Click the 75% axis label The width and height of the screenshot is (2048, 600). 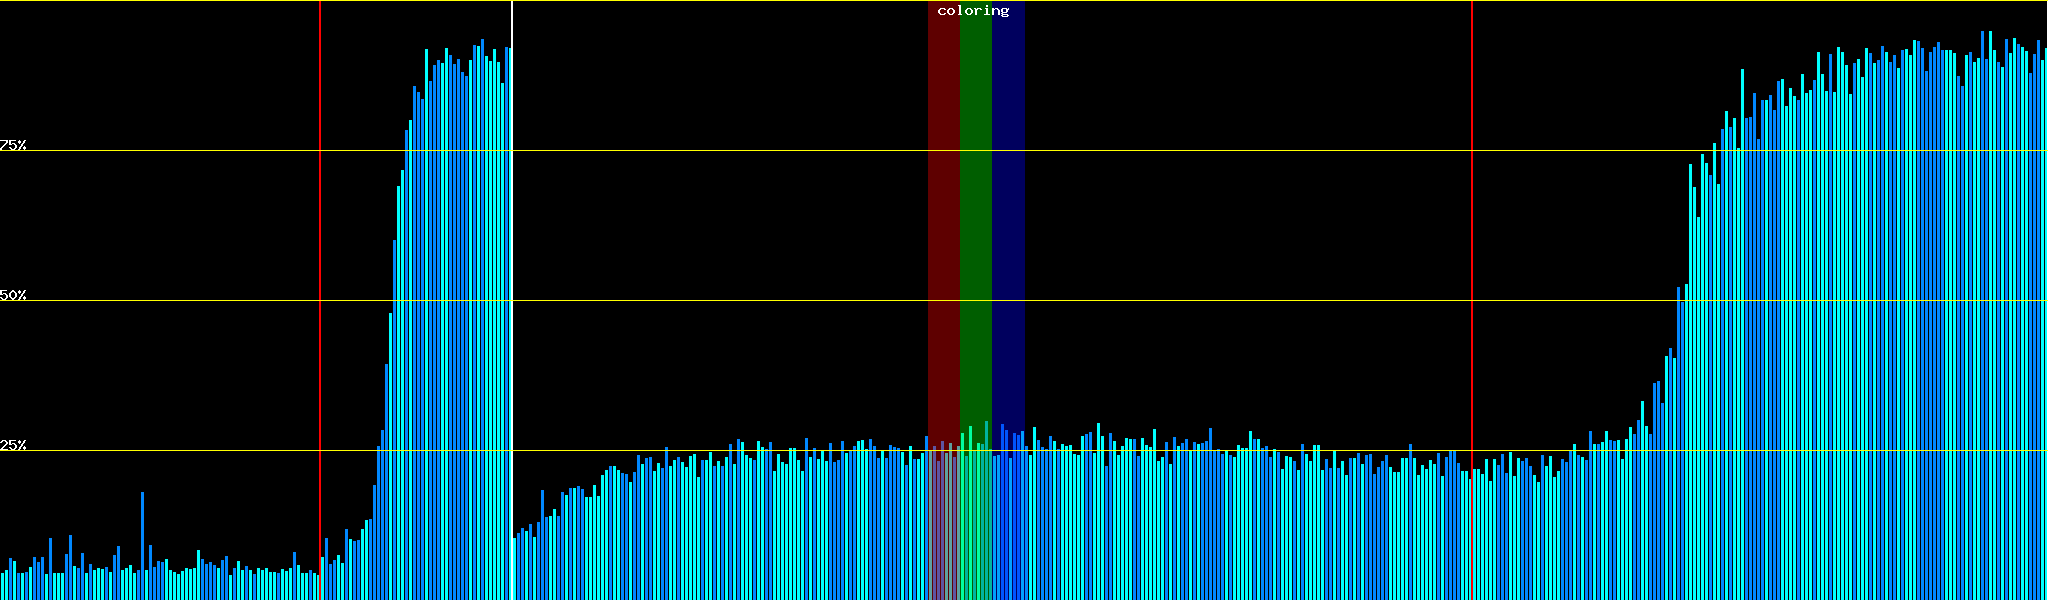coord(13,145)
